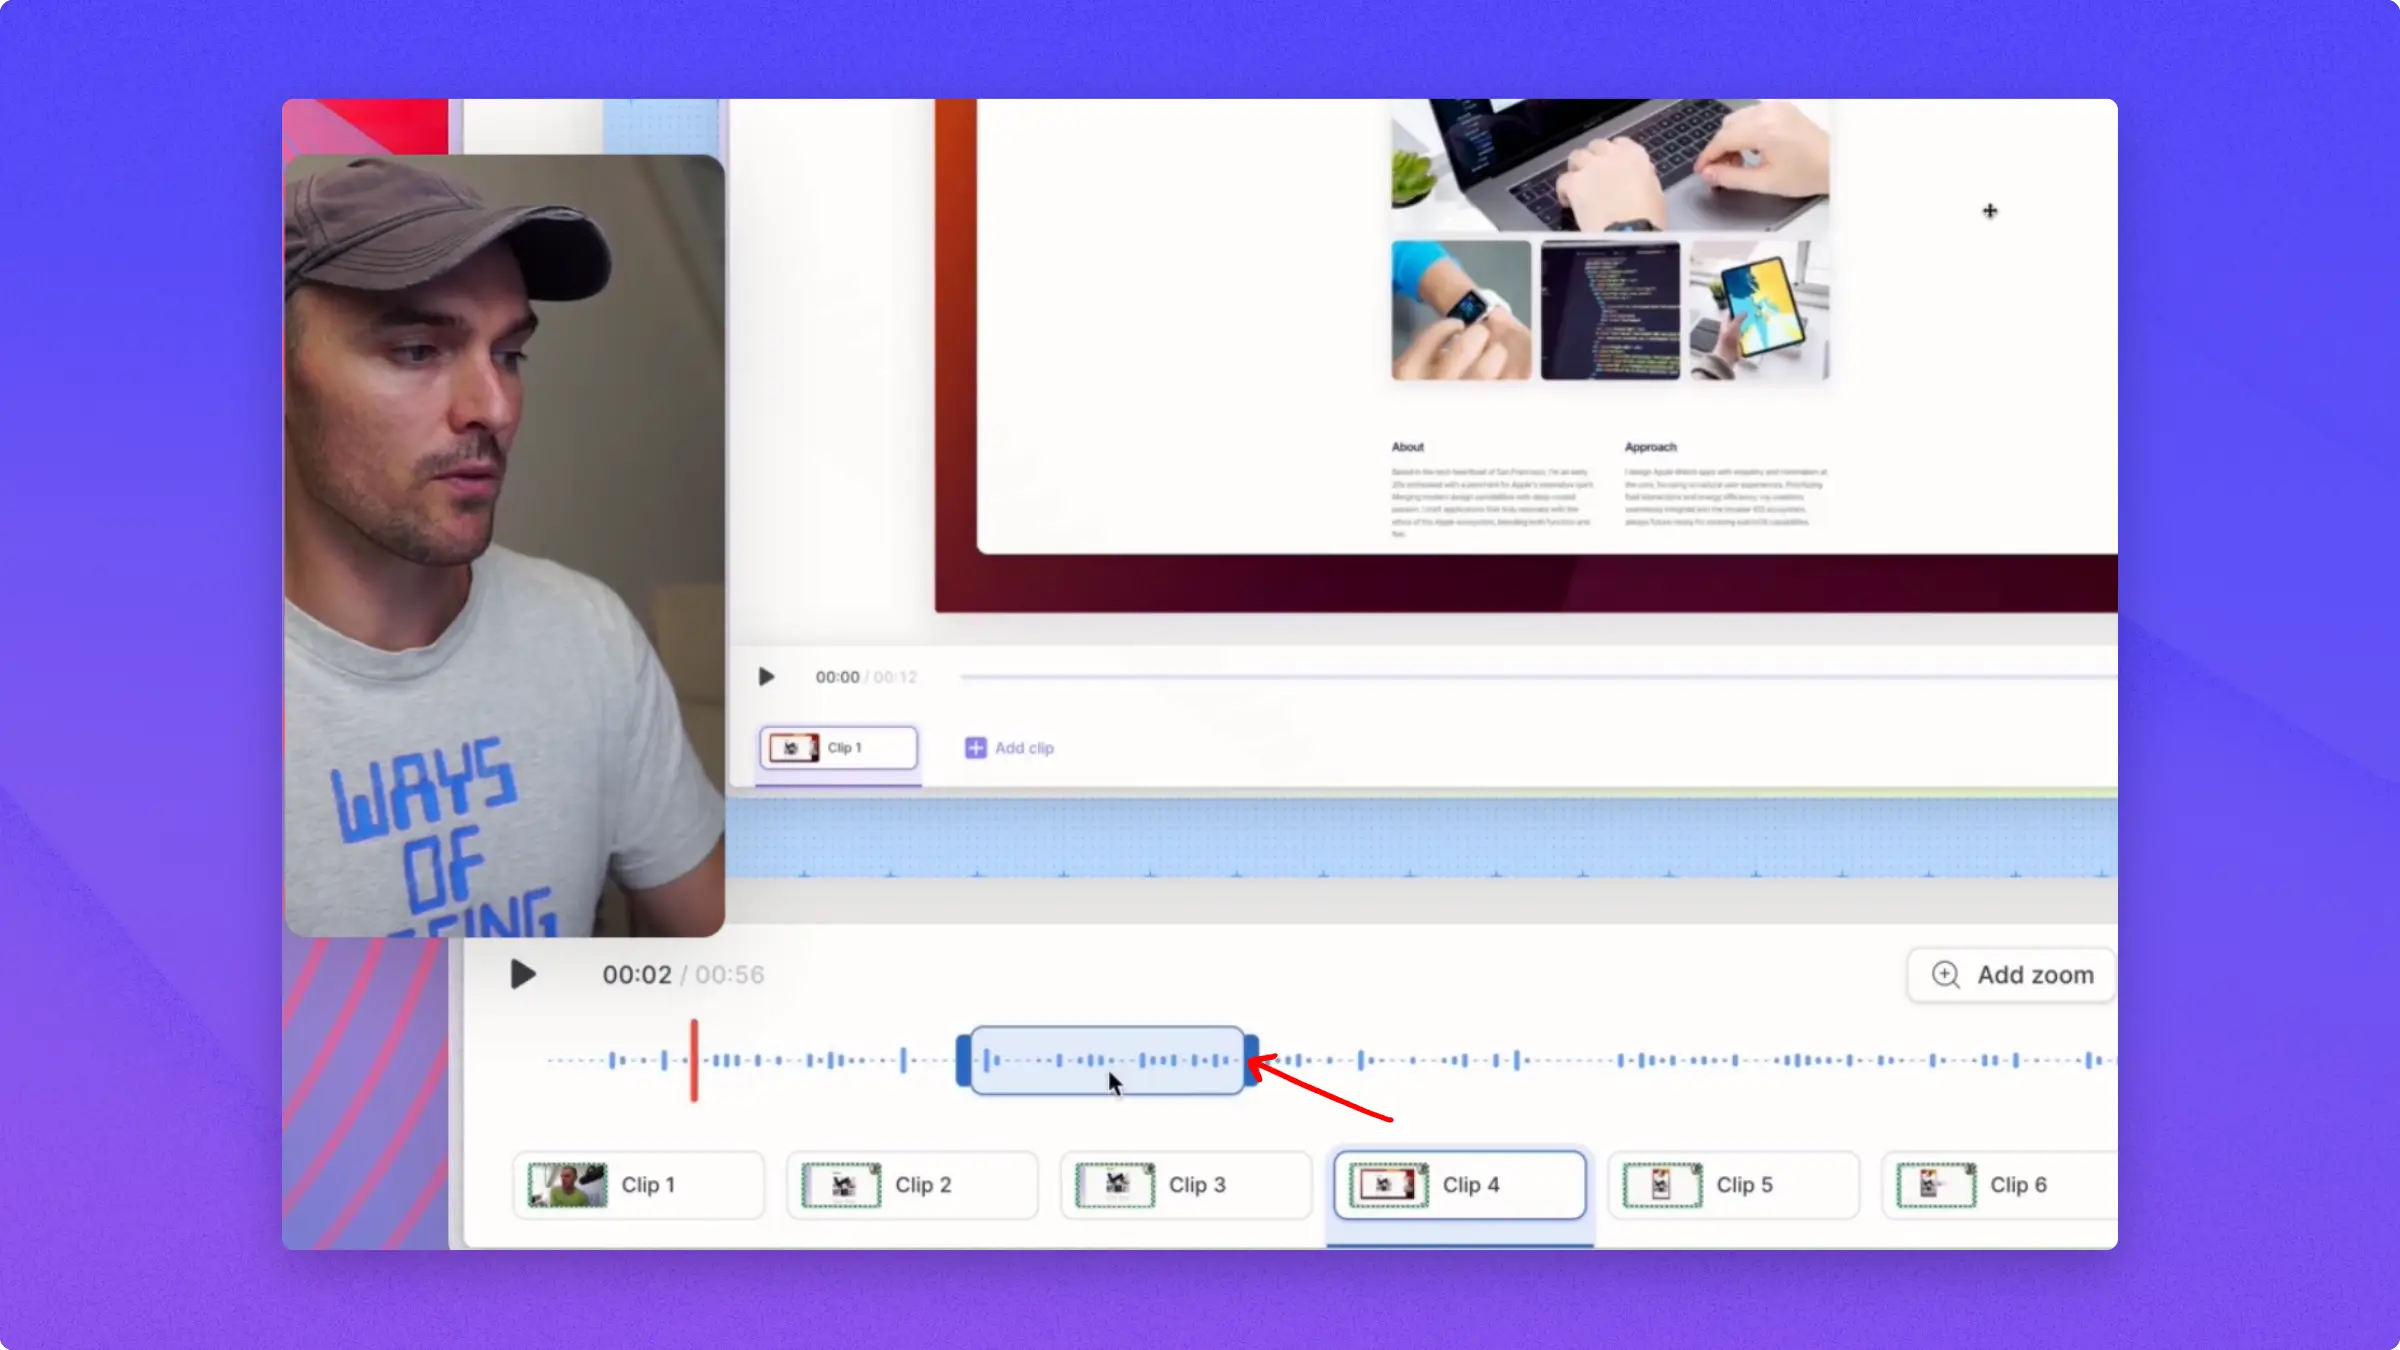The image size is (2400, 1350).
Task: Click the Add zoom button
Action: tap(2011, 974)
